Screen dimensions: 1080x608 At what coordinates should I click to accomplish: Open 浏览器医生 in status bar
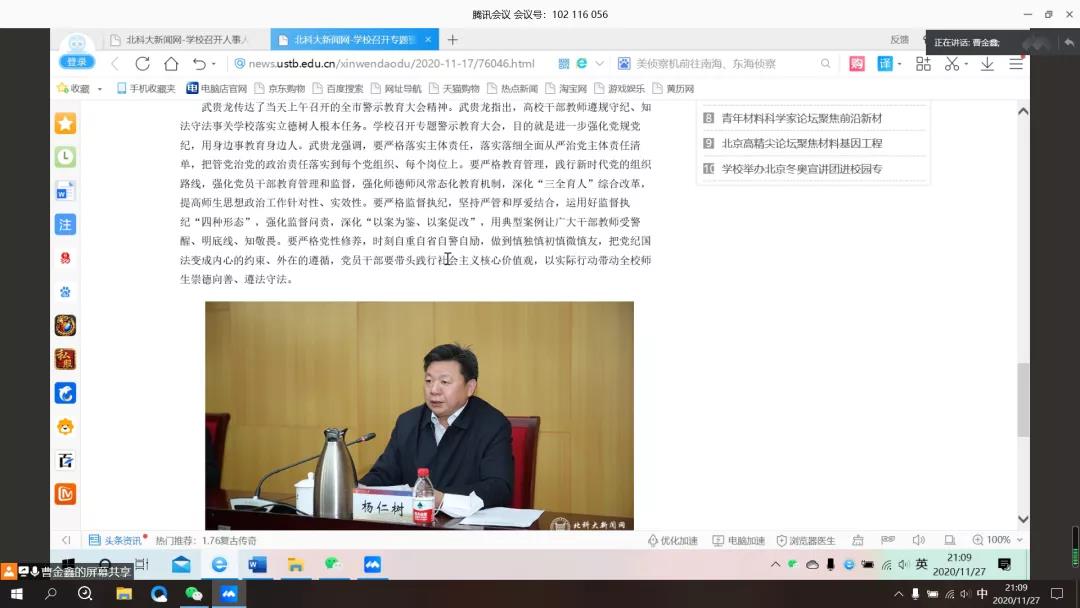[x=806, y=541]
